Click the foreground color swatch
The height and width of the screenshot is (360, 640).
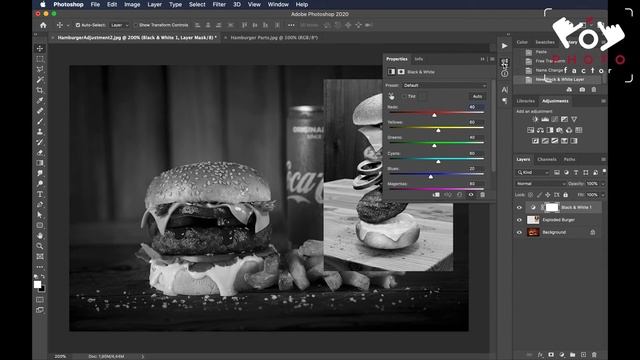pyautogui.click(x=37, y=284)
